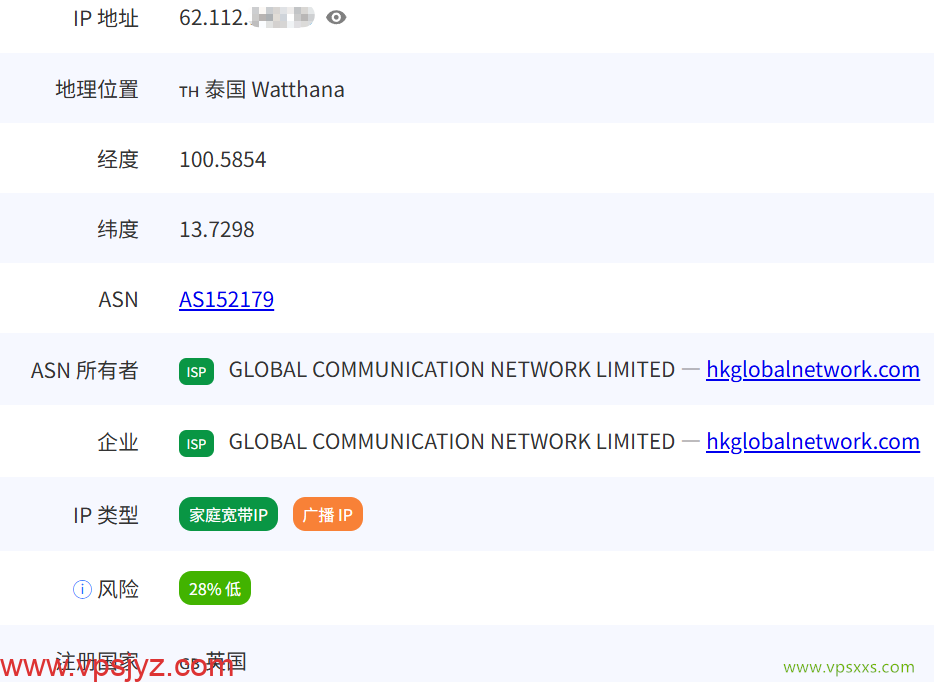Click the 地理位置 row label
The height and width of the screenshot is (682, 934).
click(96, 89)
